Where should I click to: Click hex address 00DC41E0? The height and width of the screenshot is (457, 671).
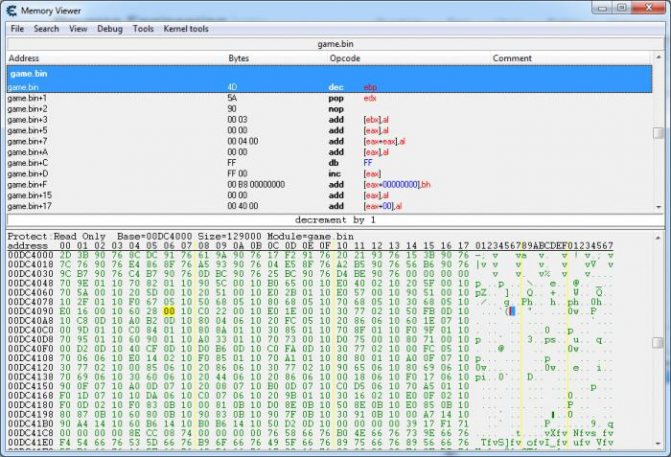[30, 443]
